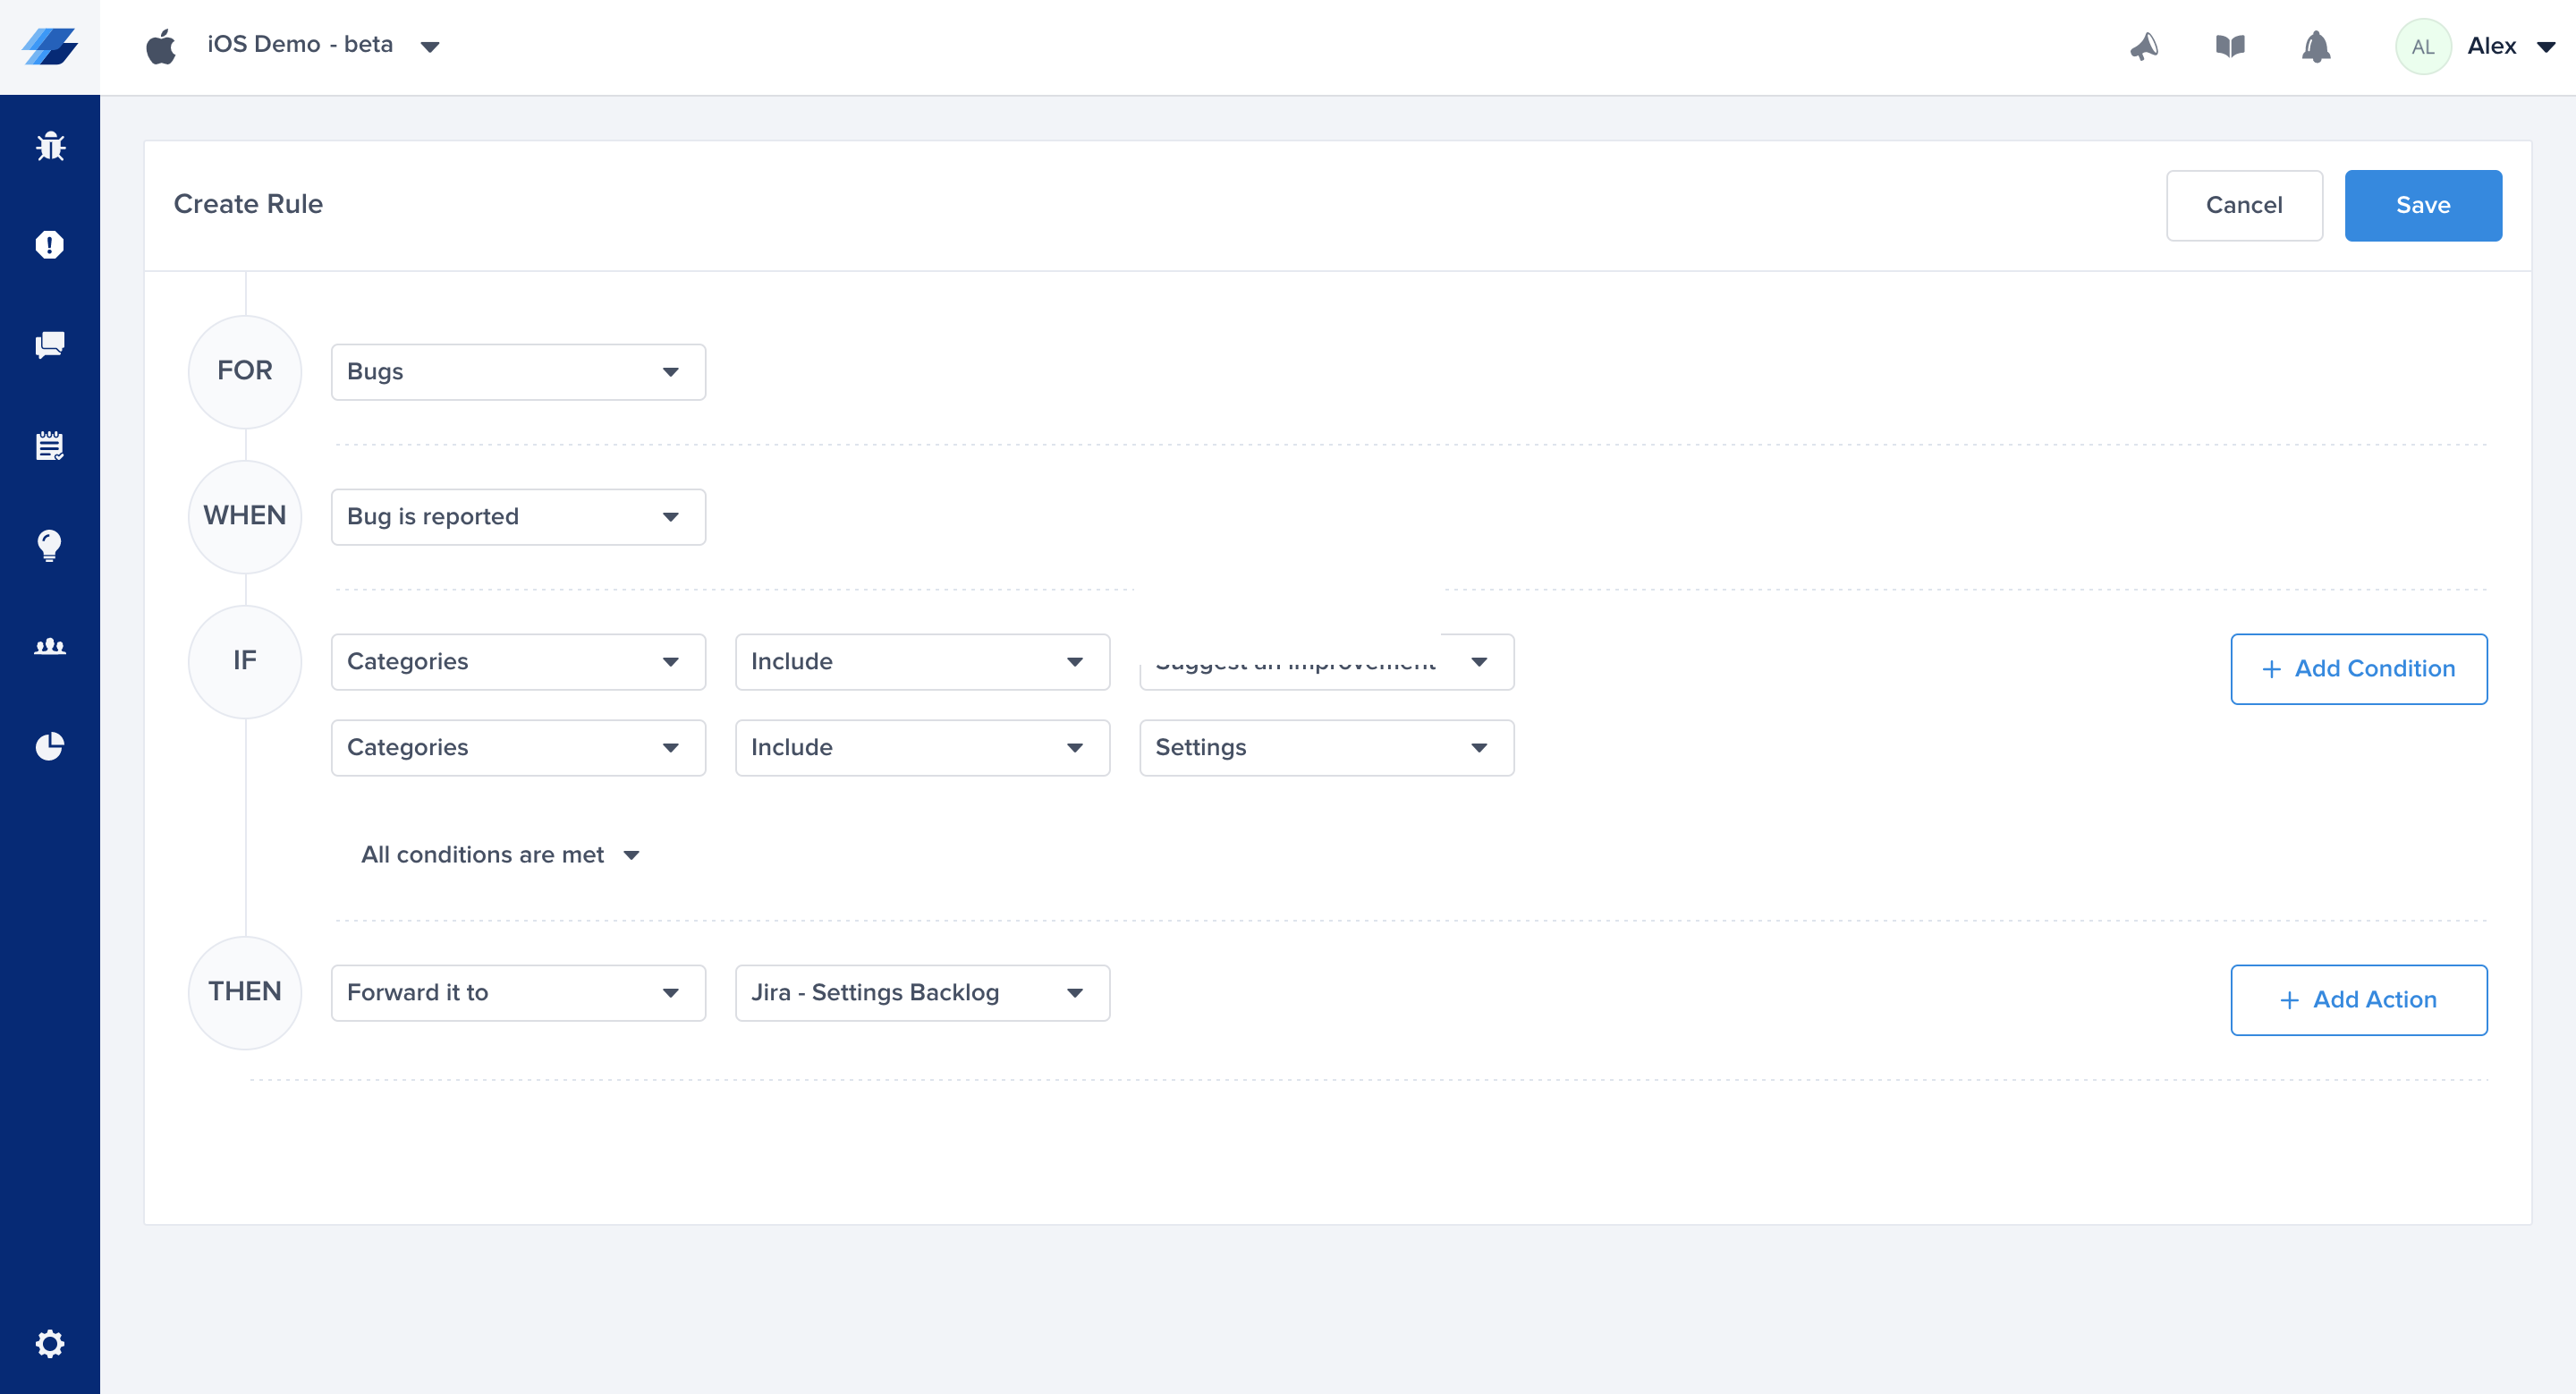Viewport: 2576px width, 1394px height.
Task: Open the Chats sidebar icon
Action: tap(50, 345)
